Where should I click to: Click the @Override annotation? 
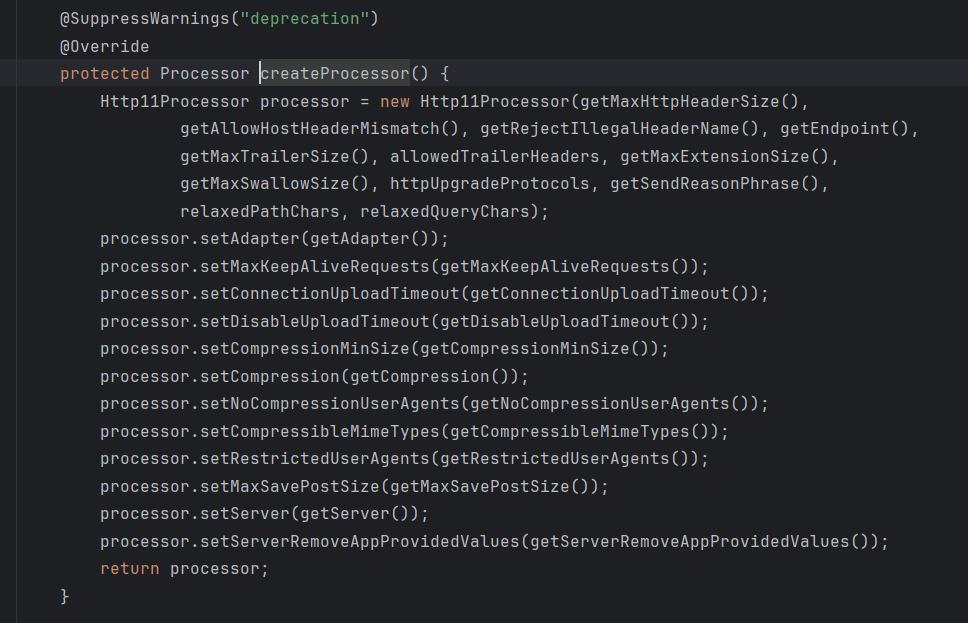click(x=104, y=47)
